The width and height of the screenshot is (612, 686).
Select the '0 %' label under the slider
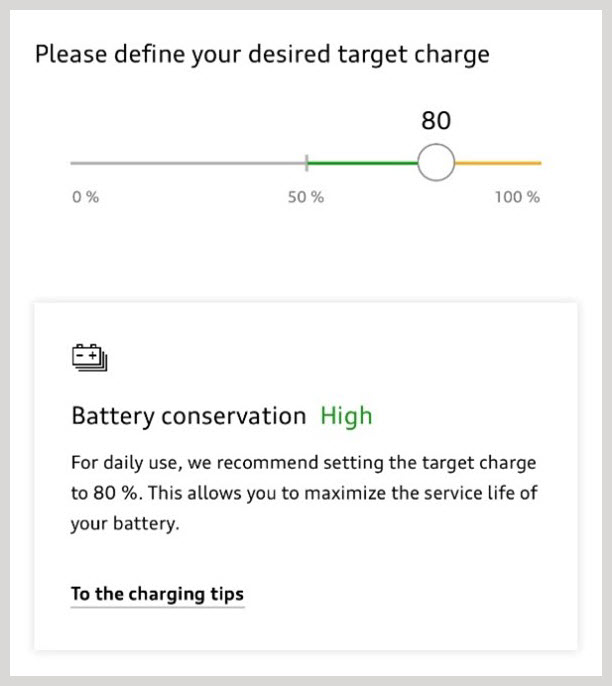coord(86,197)
